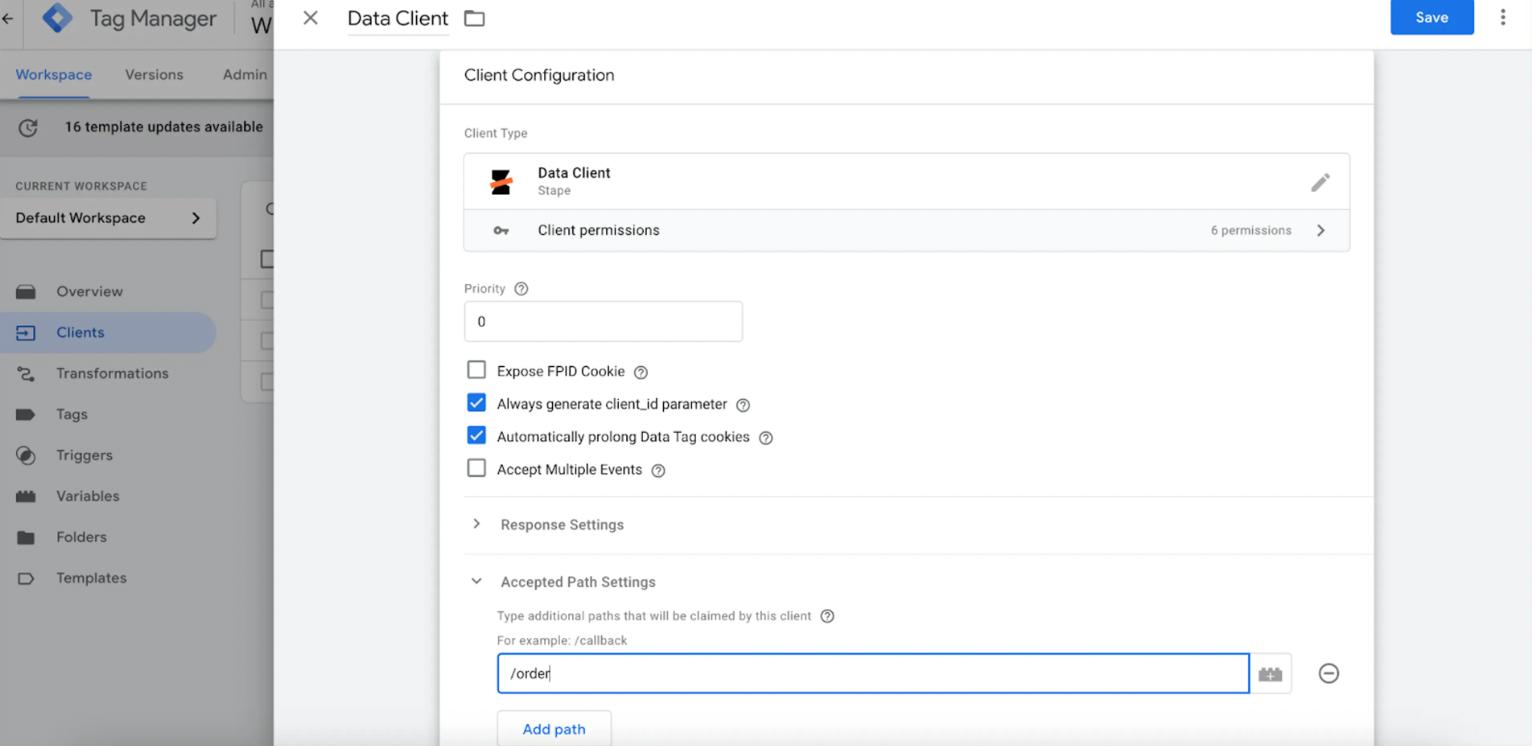This screenshot has width=1532, height=746.
Task: Click the key icon beside Client permissions
Action: (x=501, y=231)
